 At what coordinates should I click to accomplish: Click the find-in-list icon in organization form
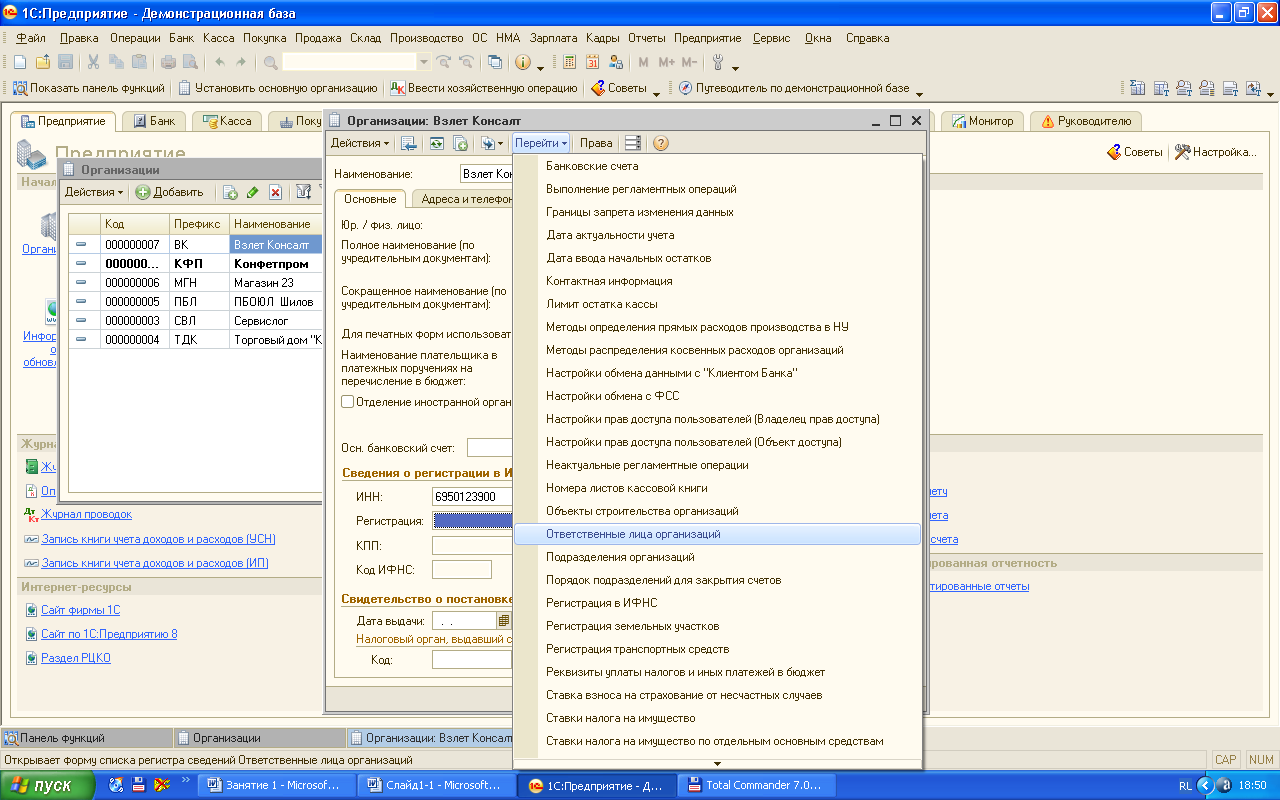(409, 143)
